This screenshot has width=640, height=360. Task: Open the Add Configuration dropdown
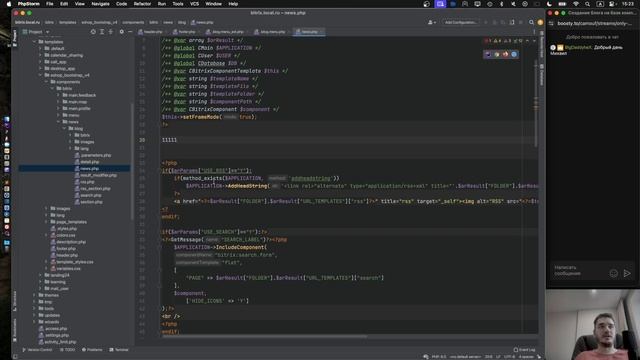pyautogui.click(x=460, y=22)
